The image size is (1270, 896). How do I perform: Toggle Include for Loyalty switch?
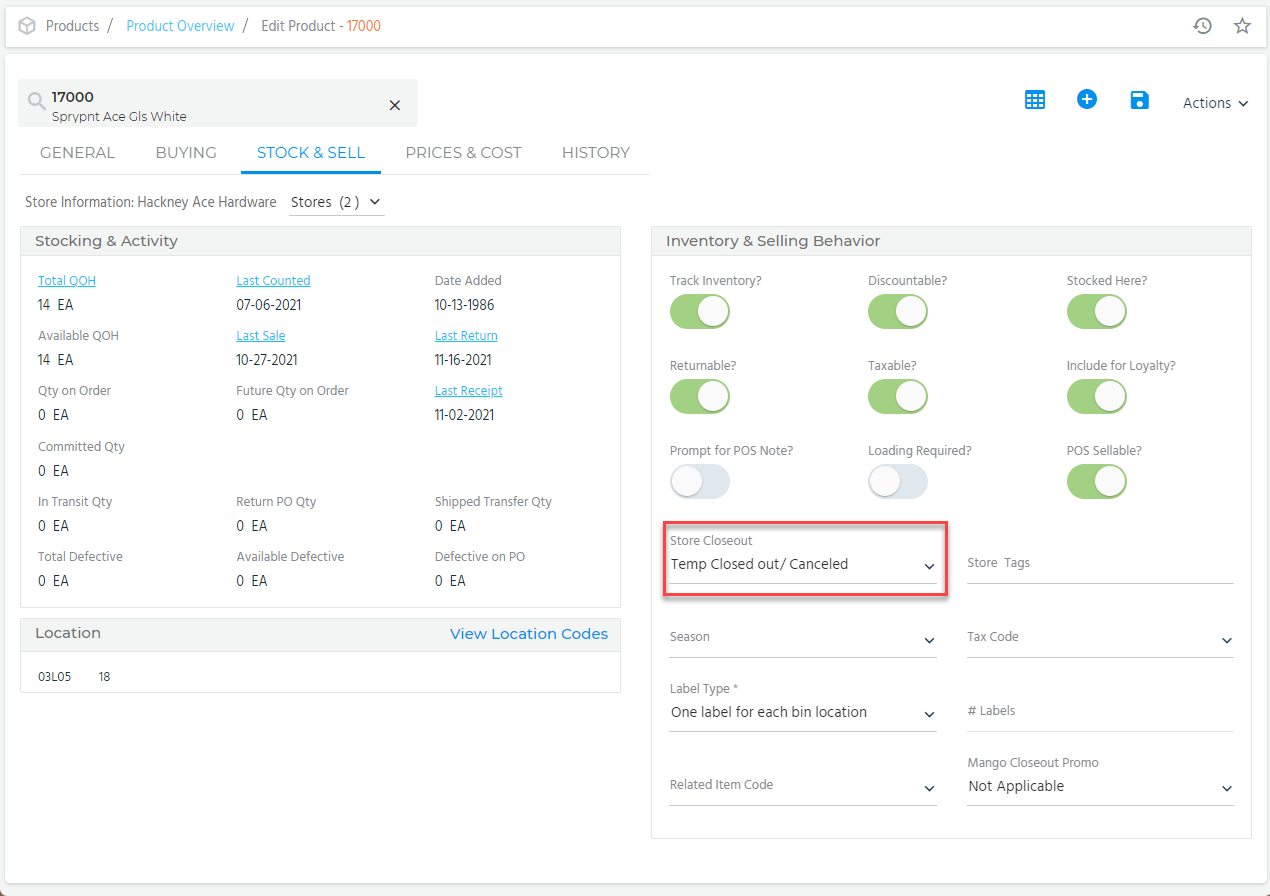(x=1097, y=397)
